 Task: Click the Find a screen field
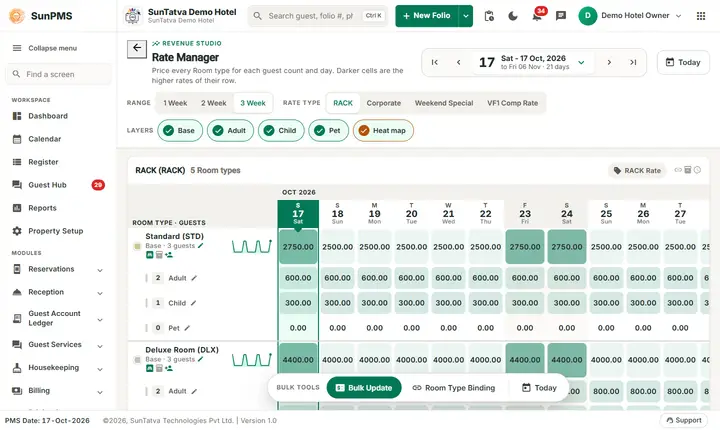tap(59, 74)
